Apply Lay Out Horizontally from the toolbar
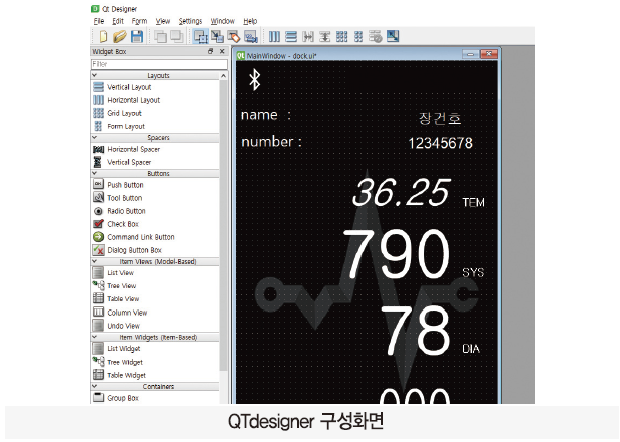The image size is (620, 442). (274, 36)
